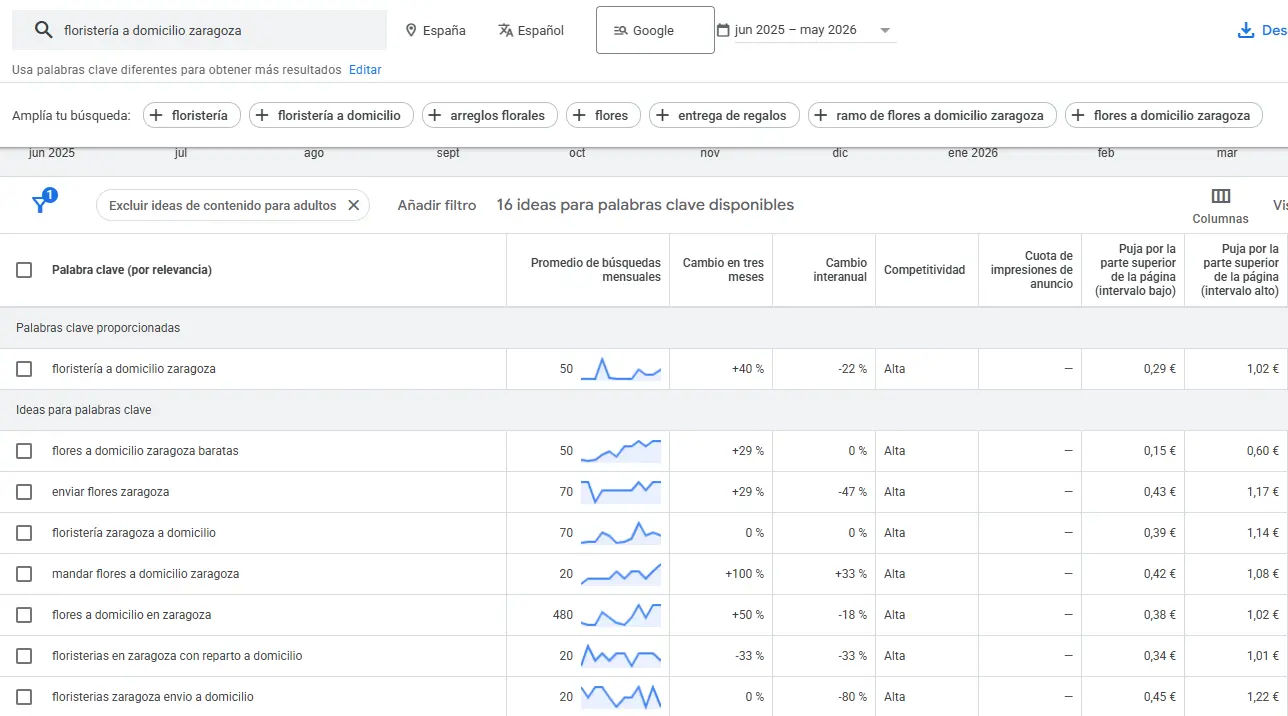The width and height of the screenshot is (1288, 716).
Task: Sort by low-range top of page bid column
Action: 1135,270
